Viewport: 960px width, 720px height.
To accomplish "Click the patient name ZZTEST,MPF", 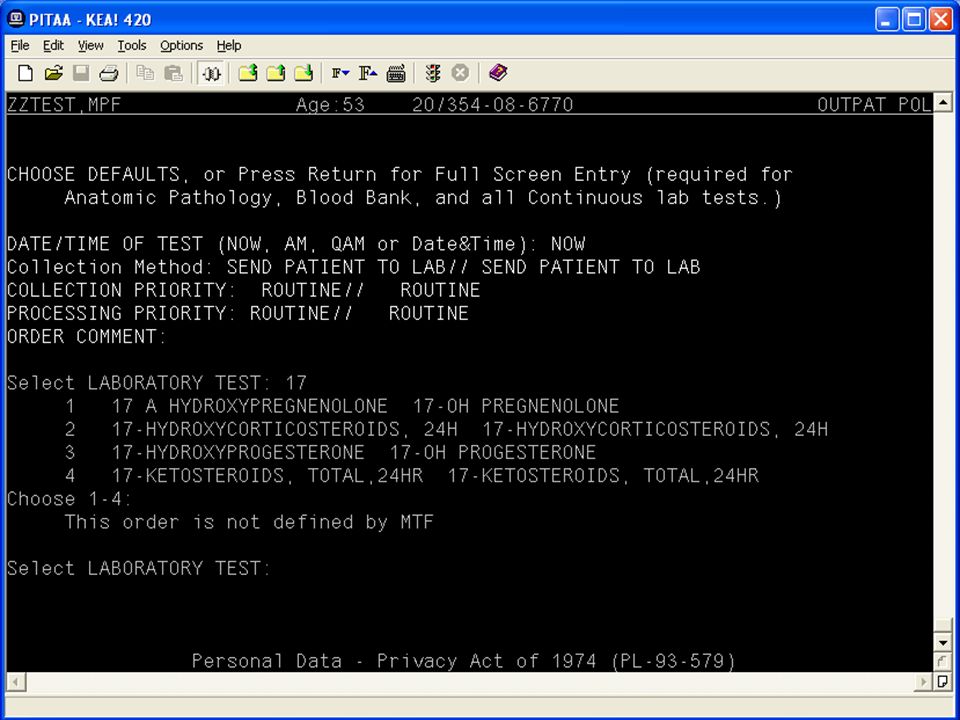I will (x=64, y=105).
